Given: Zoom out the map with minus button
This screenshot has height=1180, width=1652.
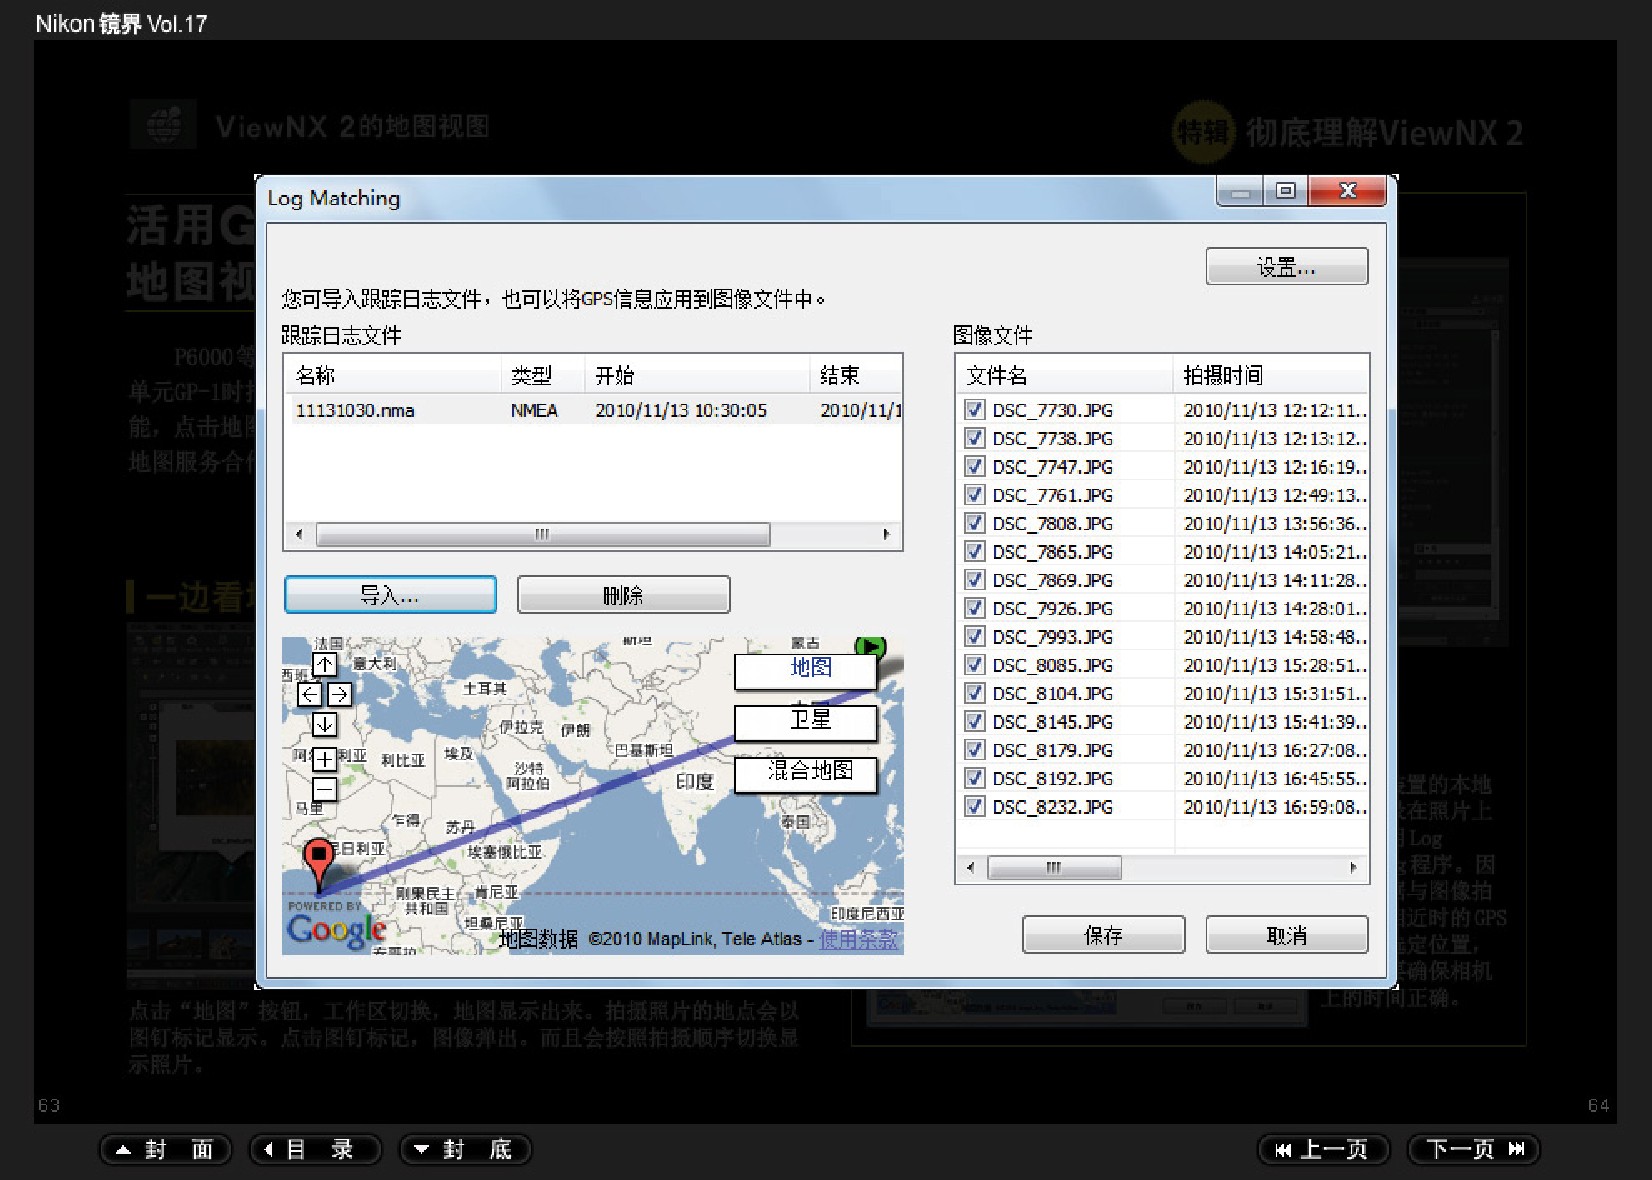Looking at the screenshot, I should click(x=325, y=789).
